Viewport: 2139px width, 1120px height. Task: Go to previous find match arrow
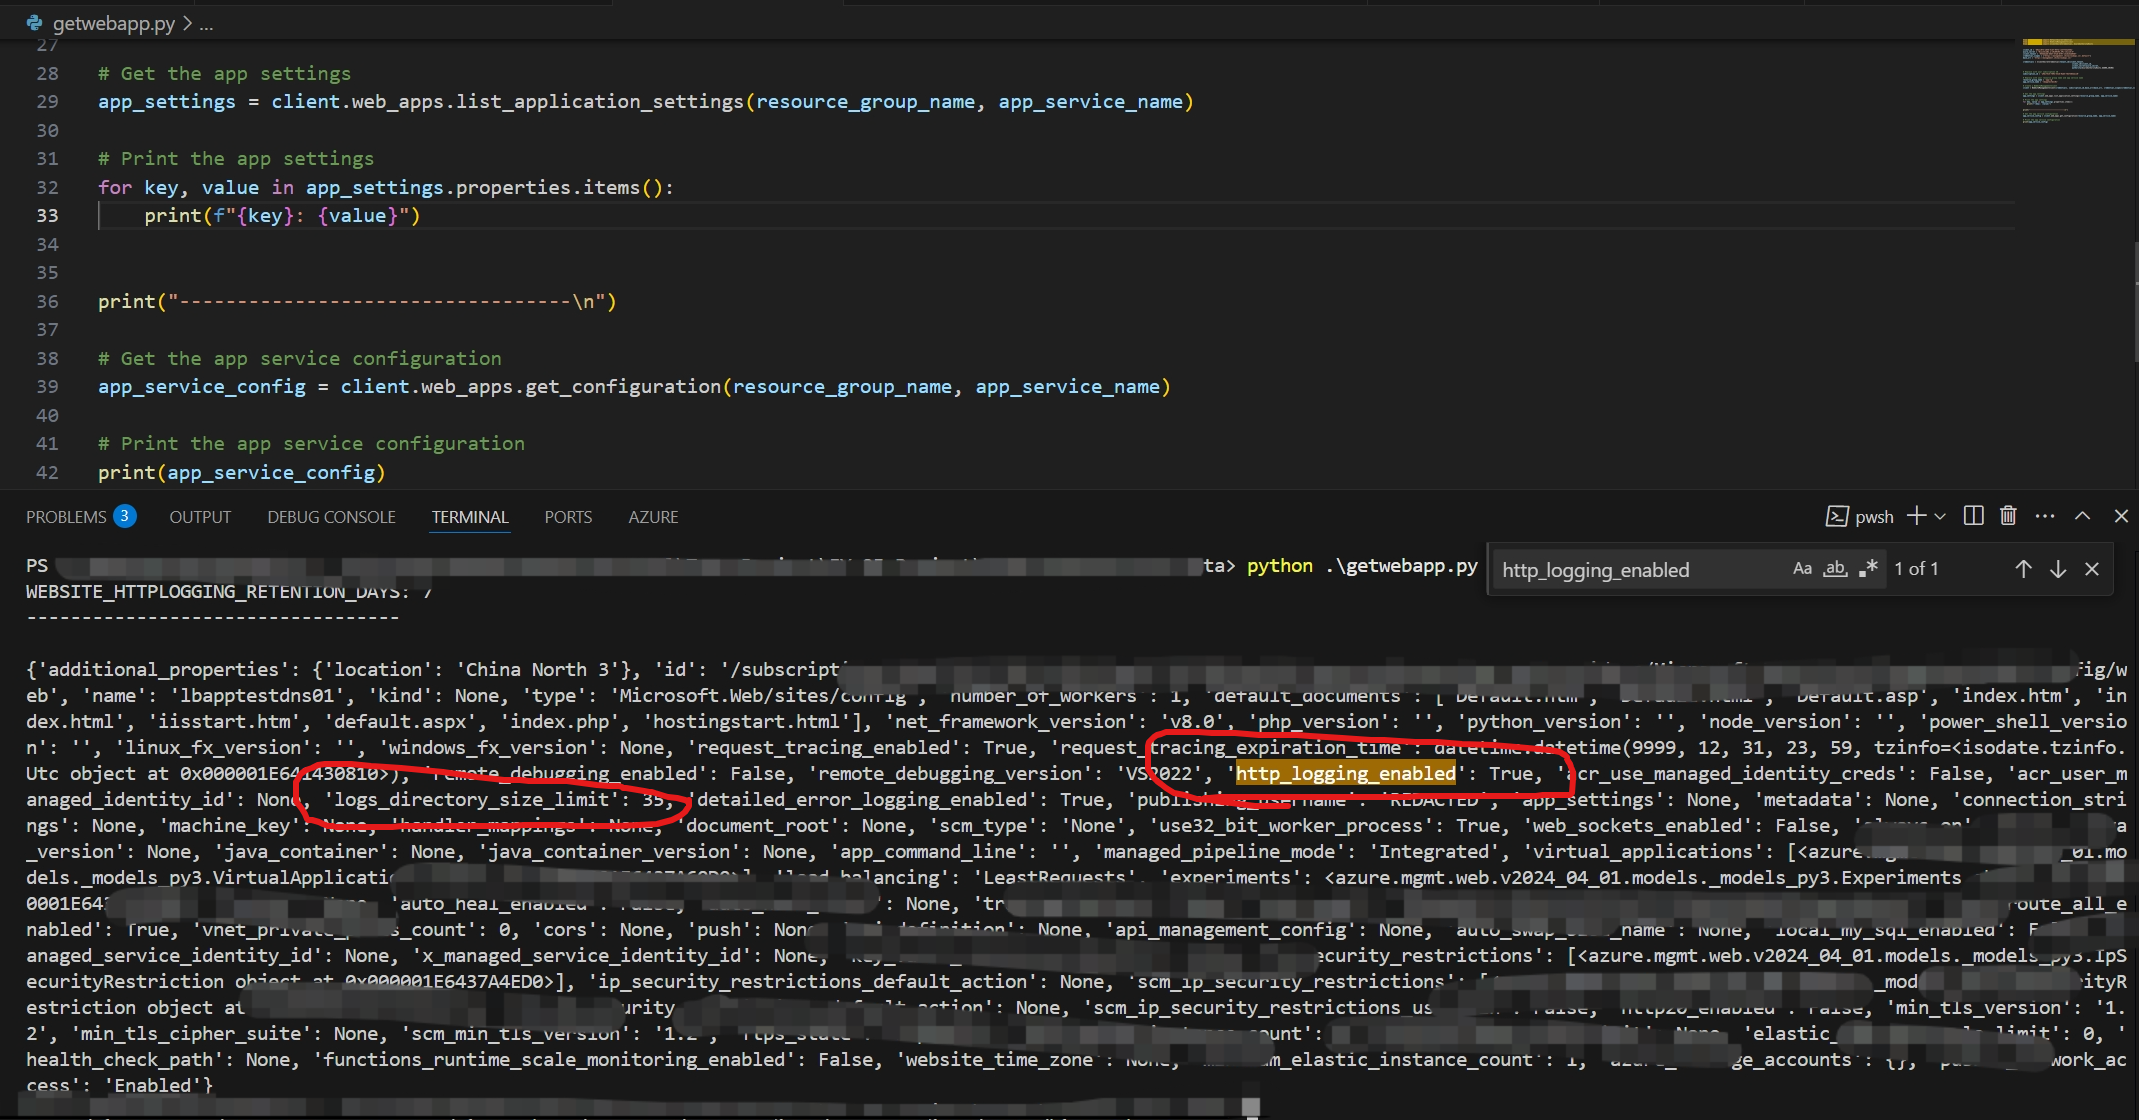[x=2023, y=569]
